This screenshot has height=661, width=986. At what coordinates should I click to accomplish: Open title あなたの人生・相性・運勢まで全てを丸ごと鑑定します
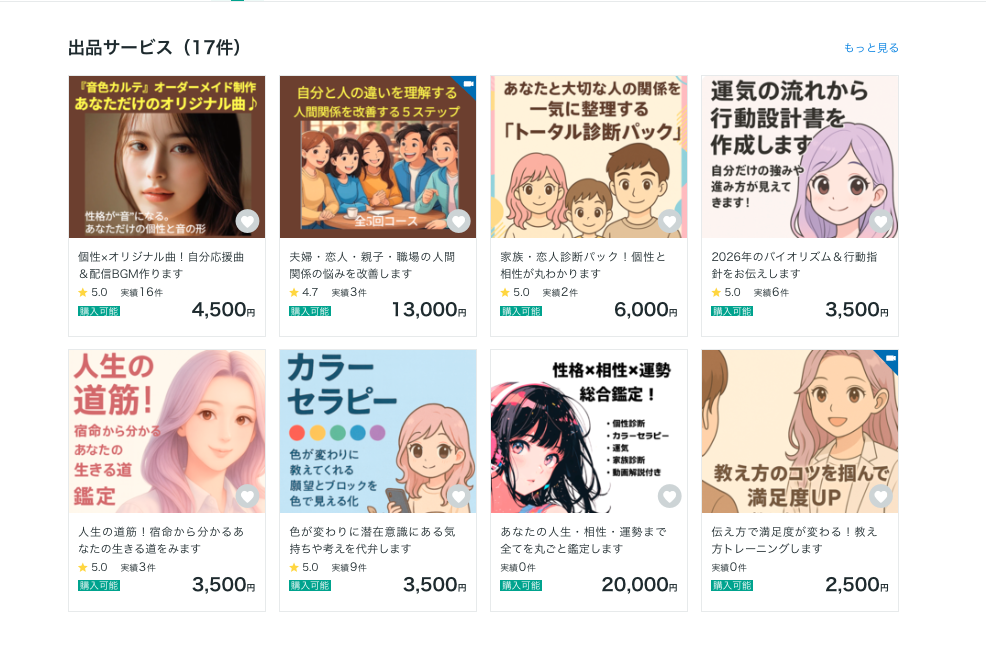582,540
